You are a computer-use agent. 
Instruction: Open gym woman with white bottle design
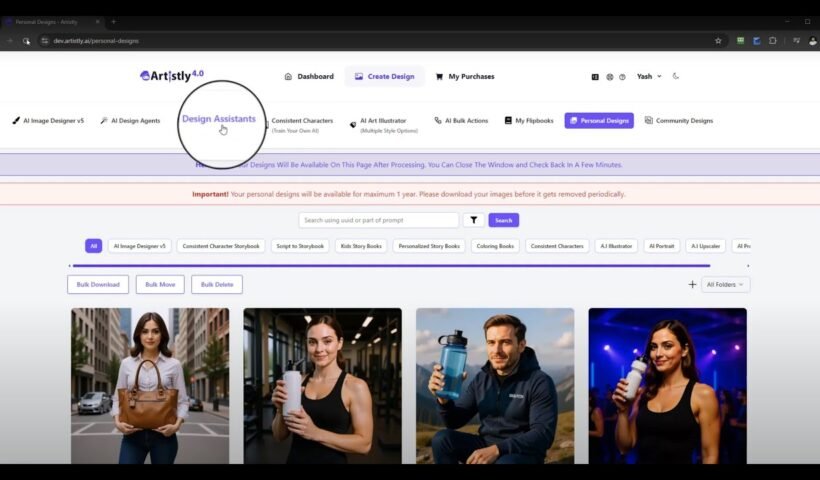(323, 386)
